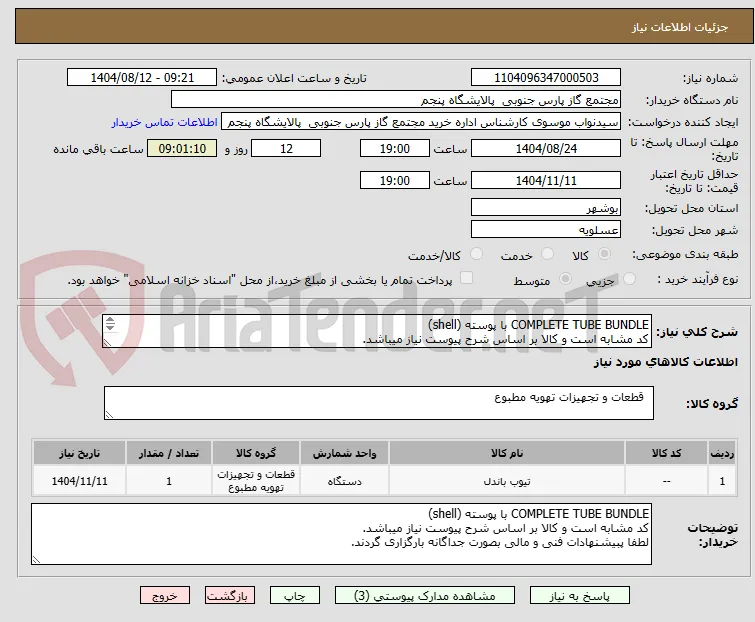Click the کد کالا column header
Screen dimensions: 755x622
pos(666,453)
